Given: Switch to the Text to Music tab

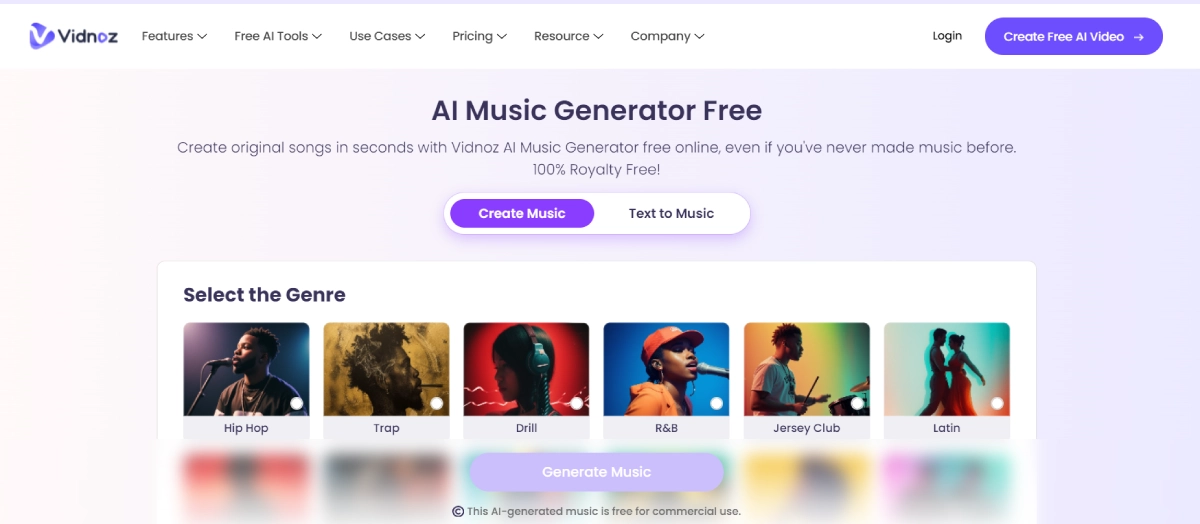Looking at the screenshot, I should coord(671,213).
